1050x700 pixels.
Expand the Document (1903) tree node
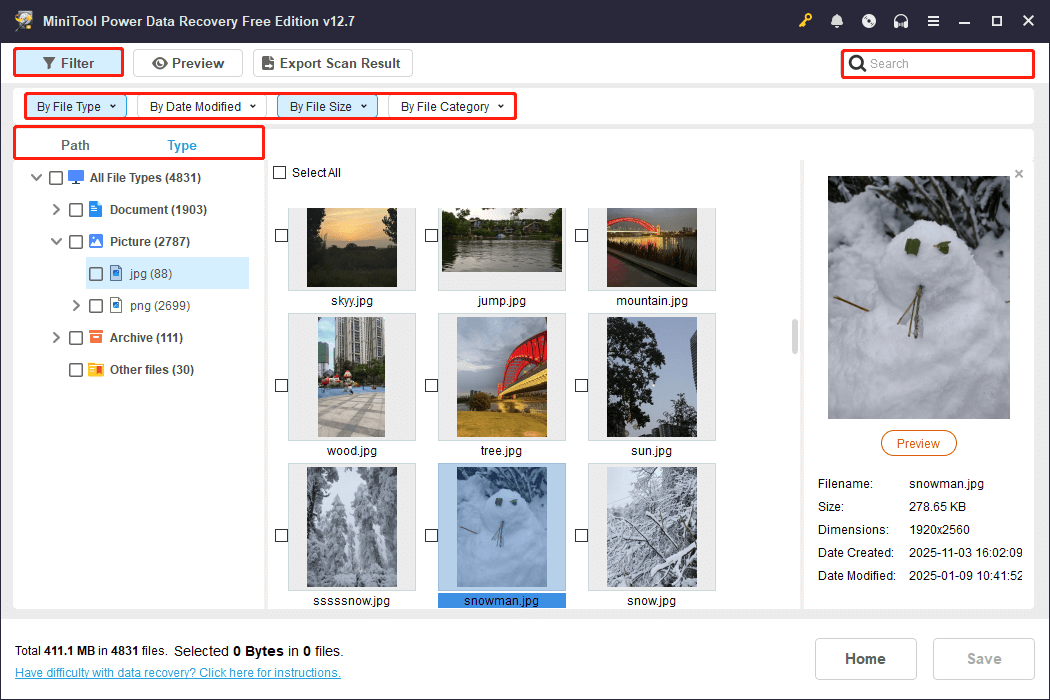click(56, 209)
